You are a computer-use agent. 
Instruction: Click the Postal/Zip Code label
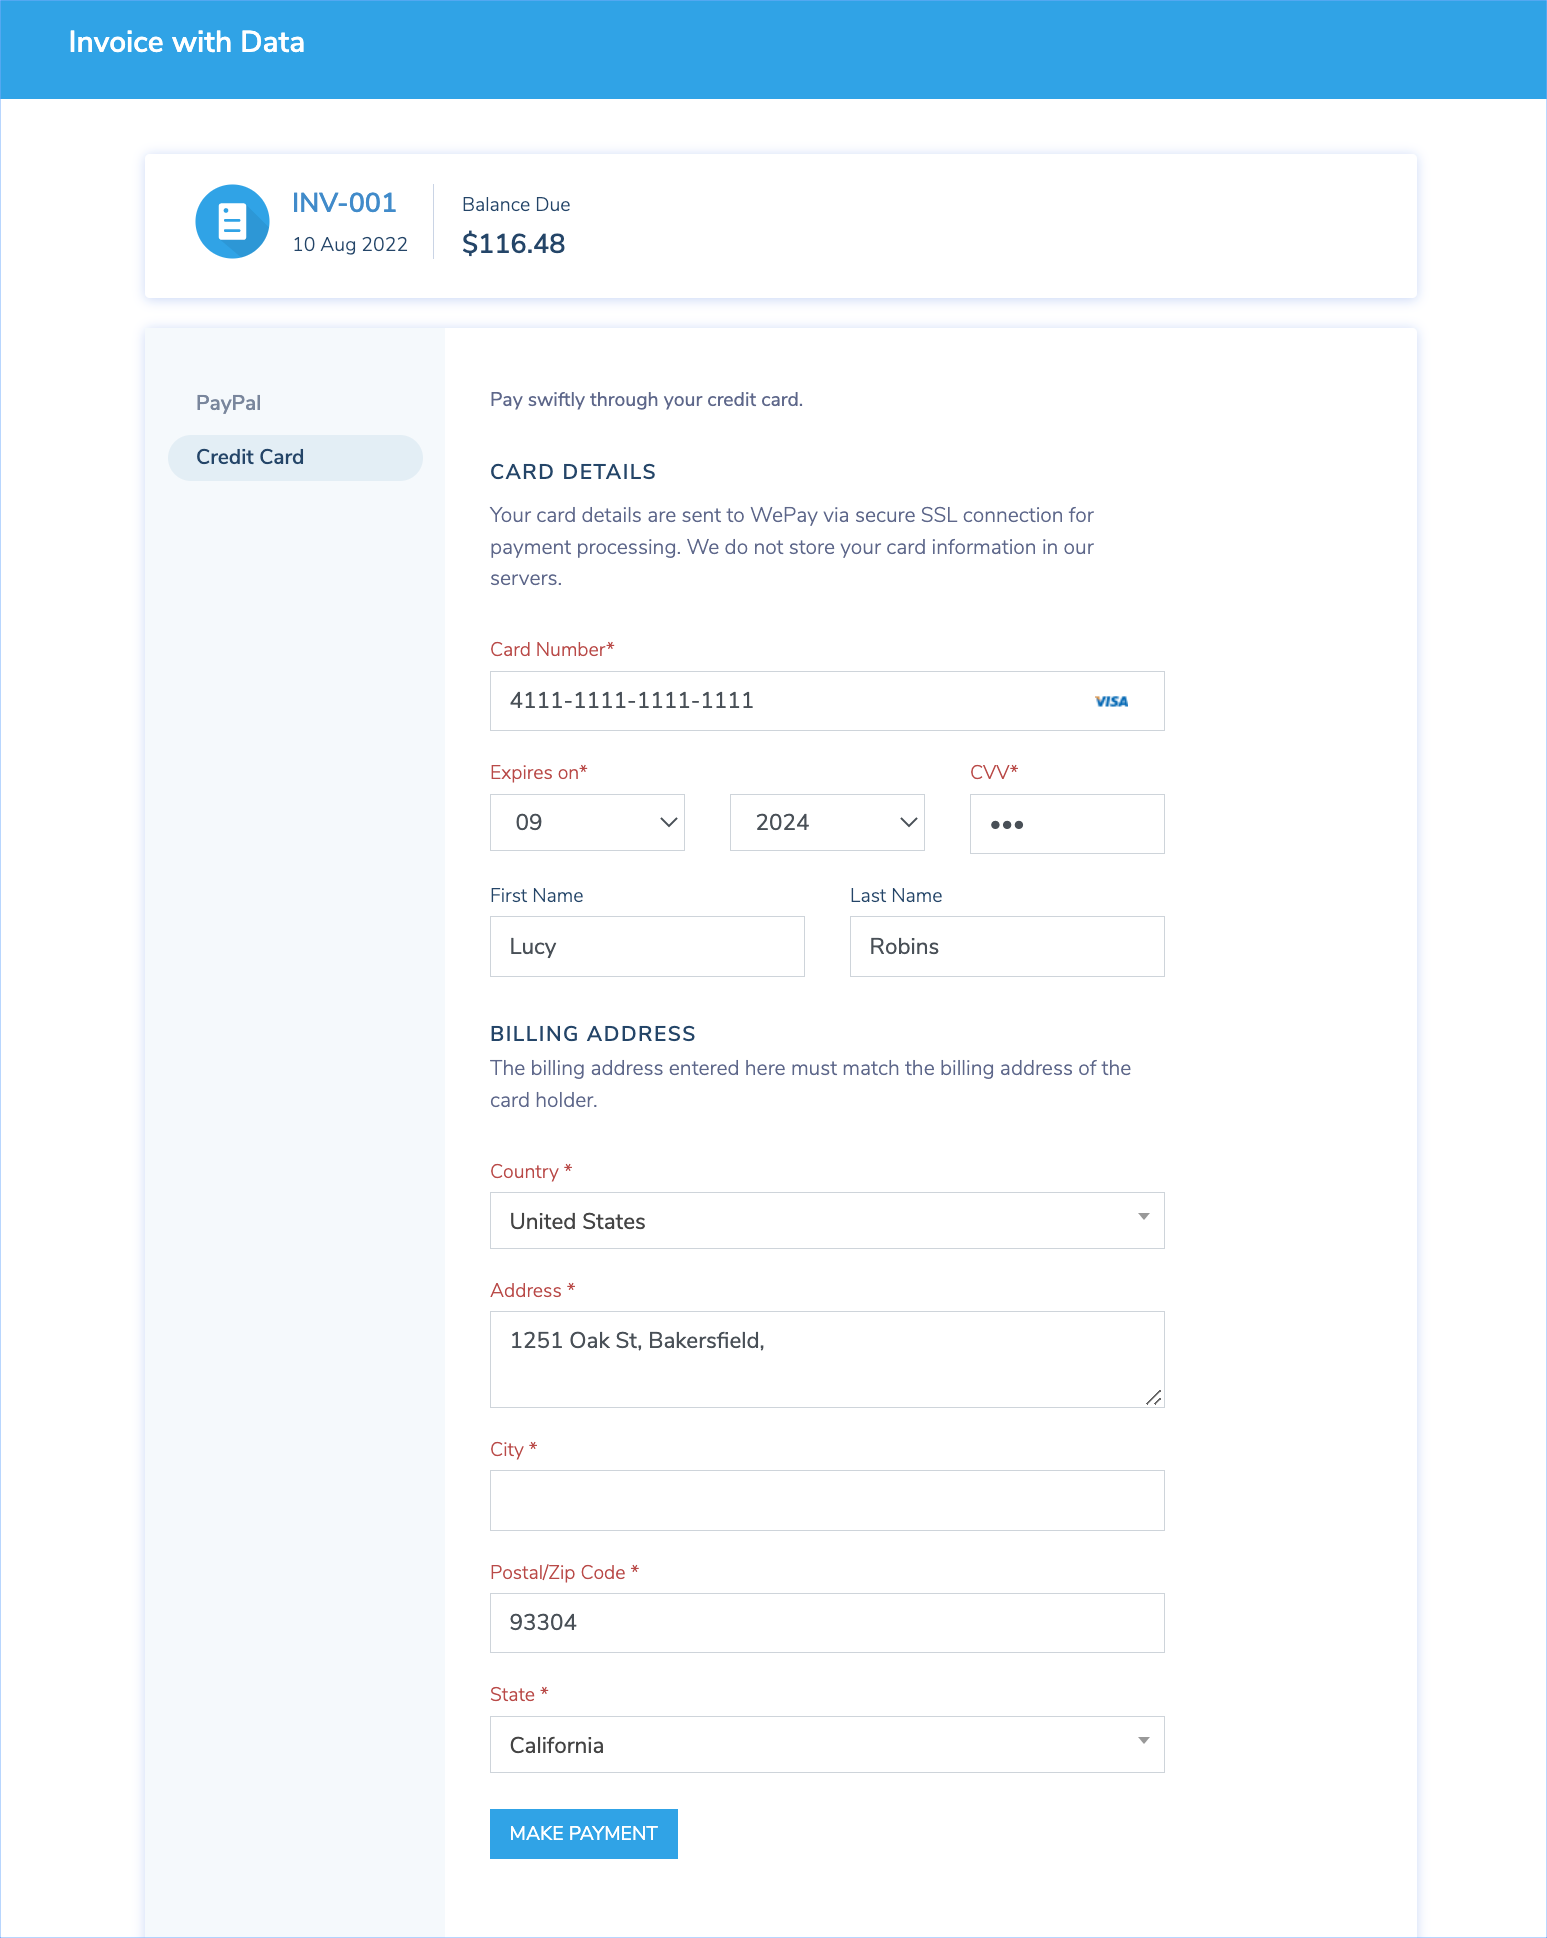tap(564, 1572)
